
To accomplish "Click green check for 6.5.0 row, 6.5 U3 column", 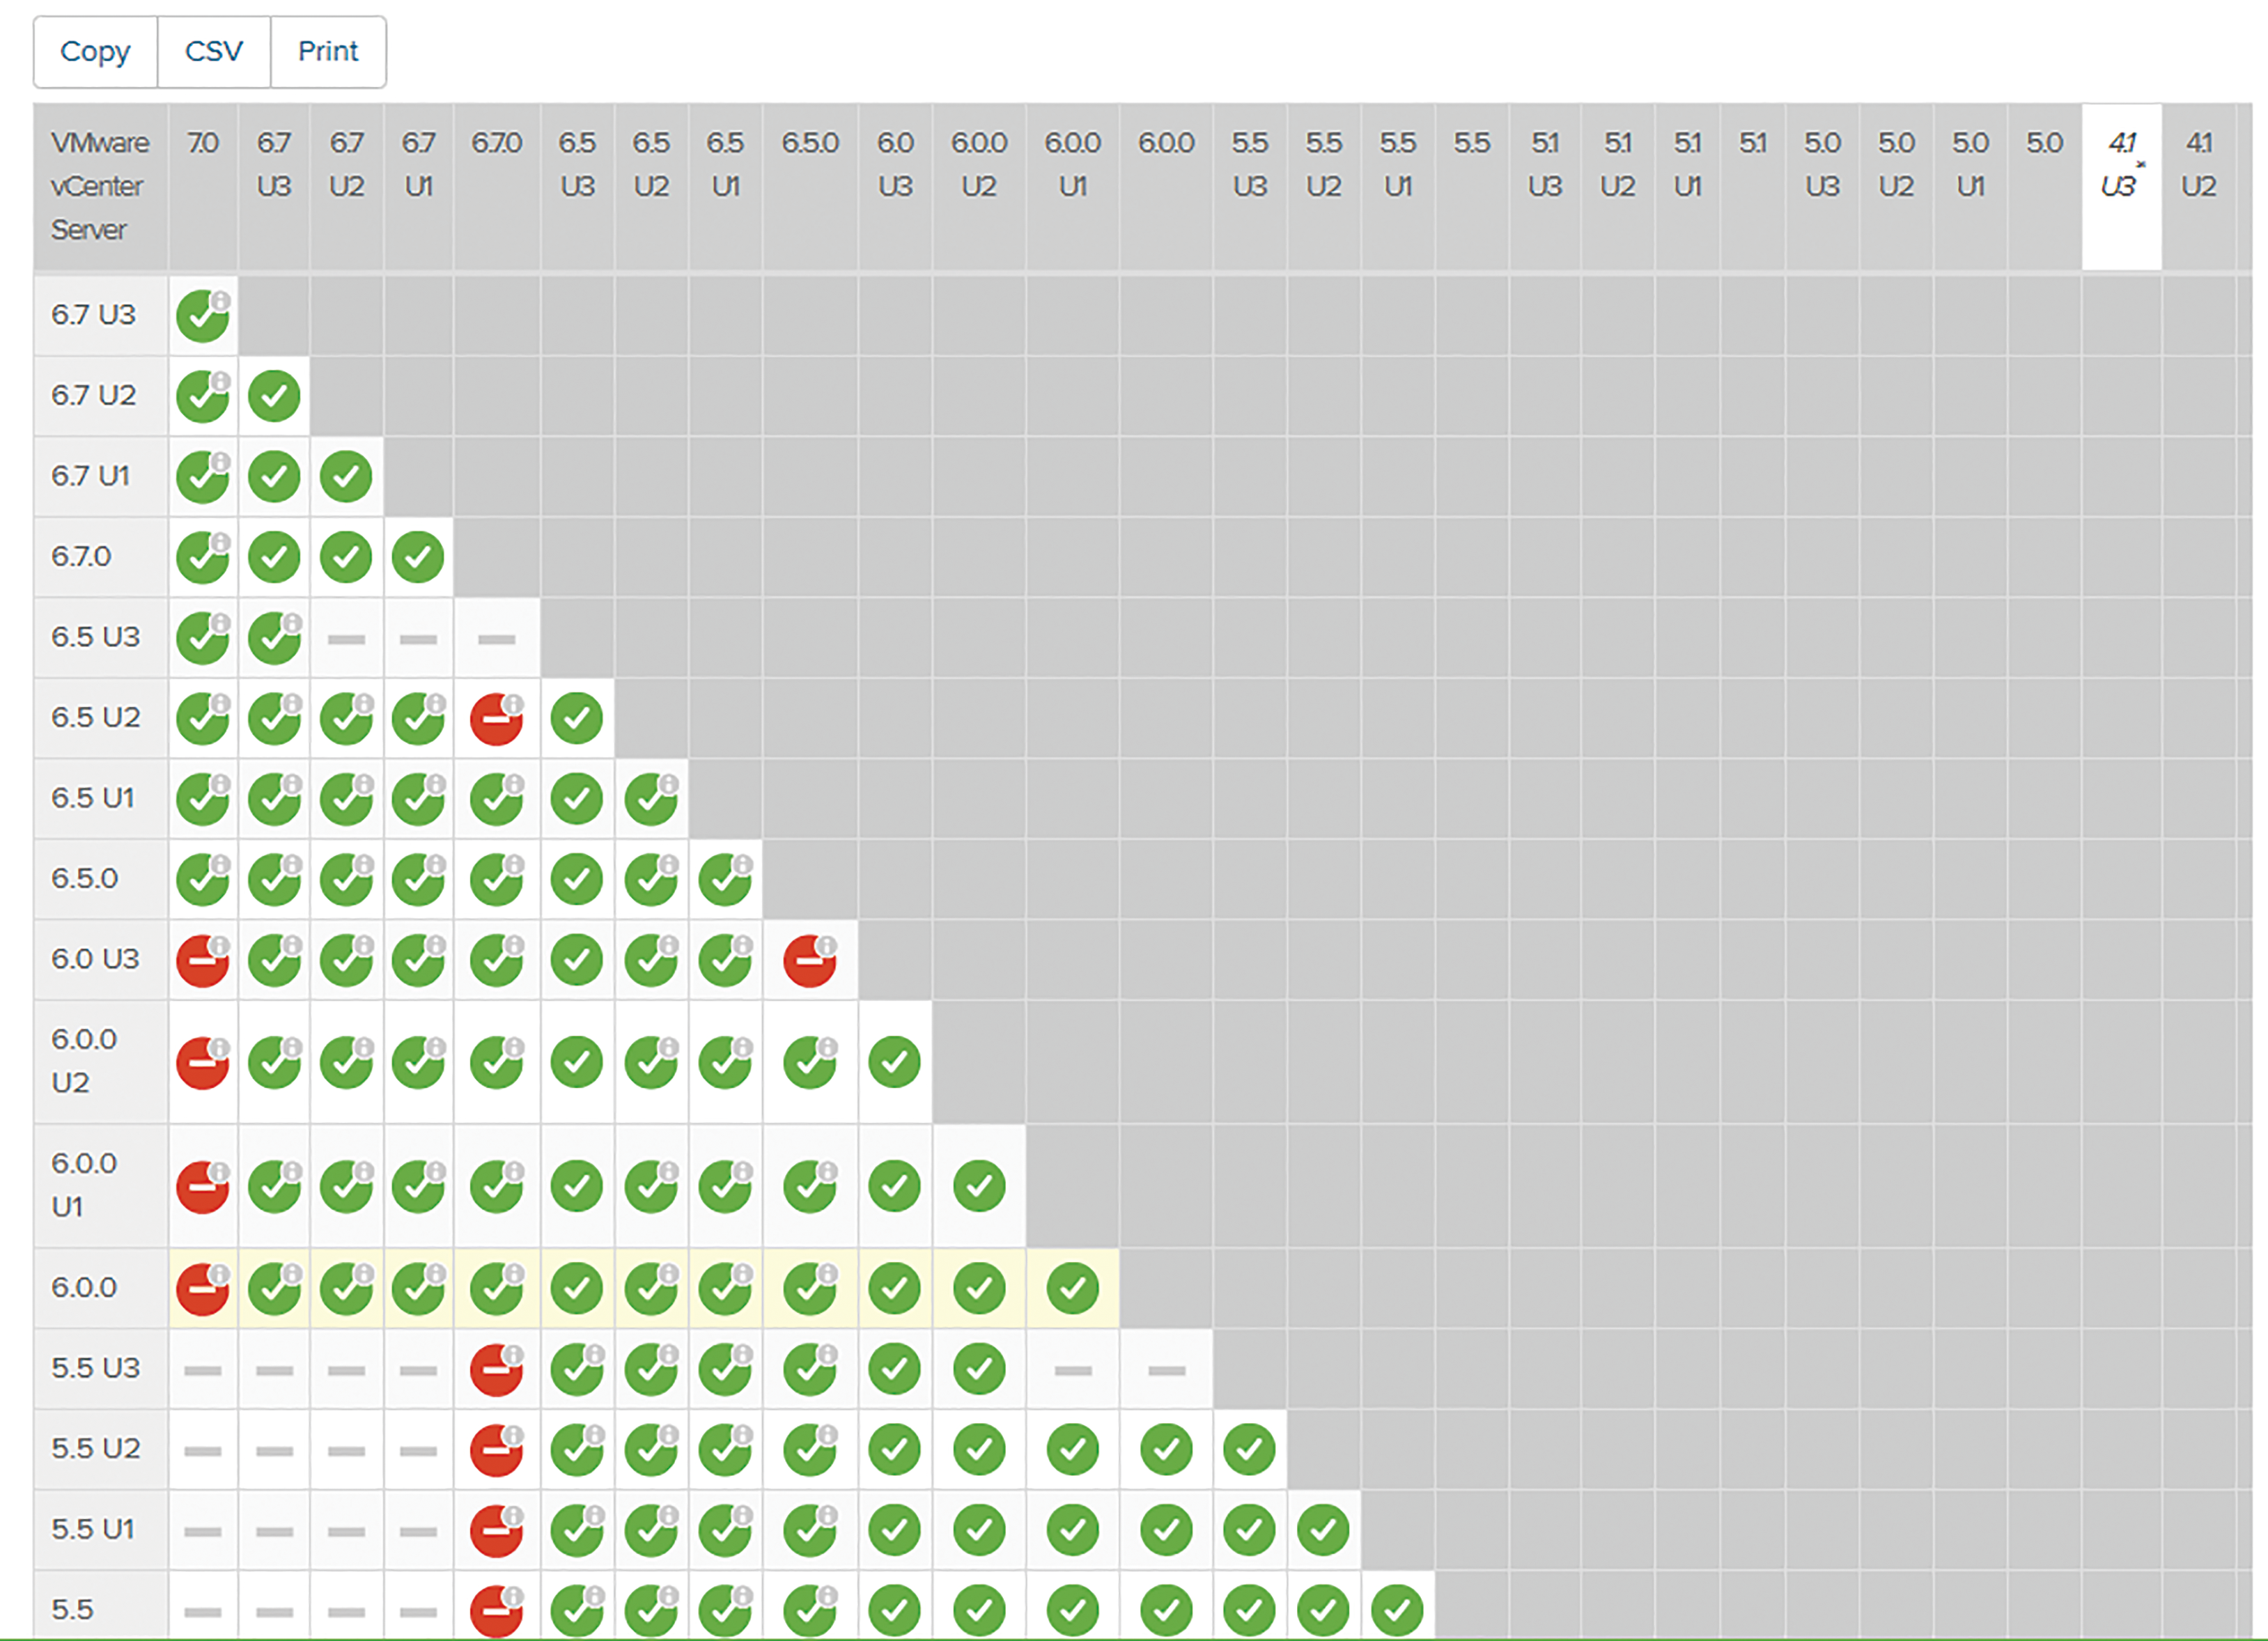I will pyautogui.click(x=577, y=880).
